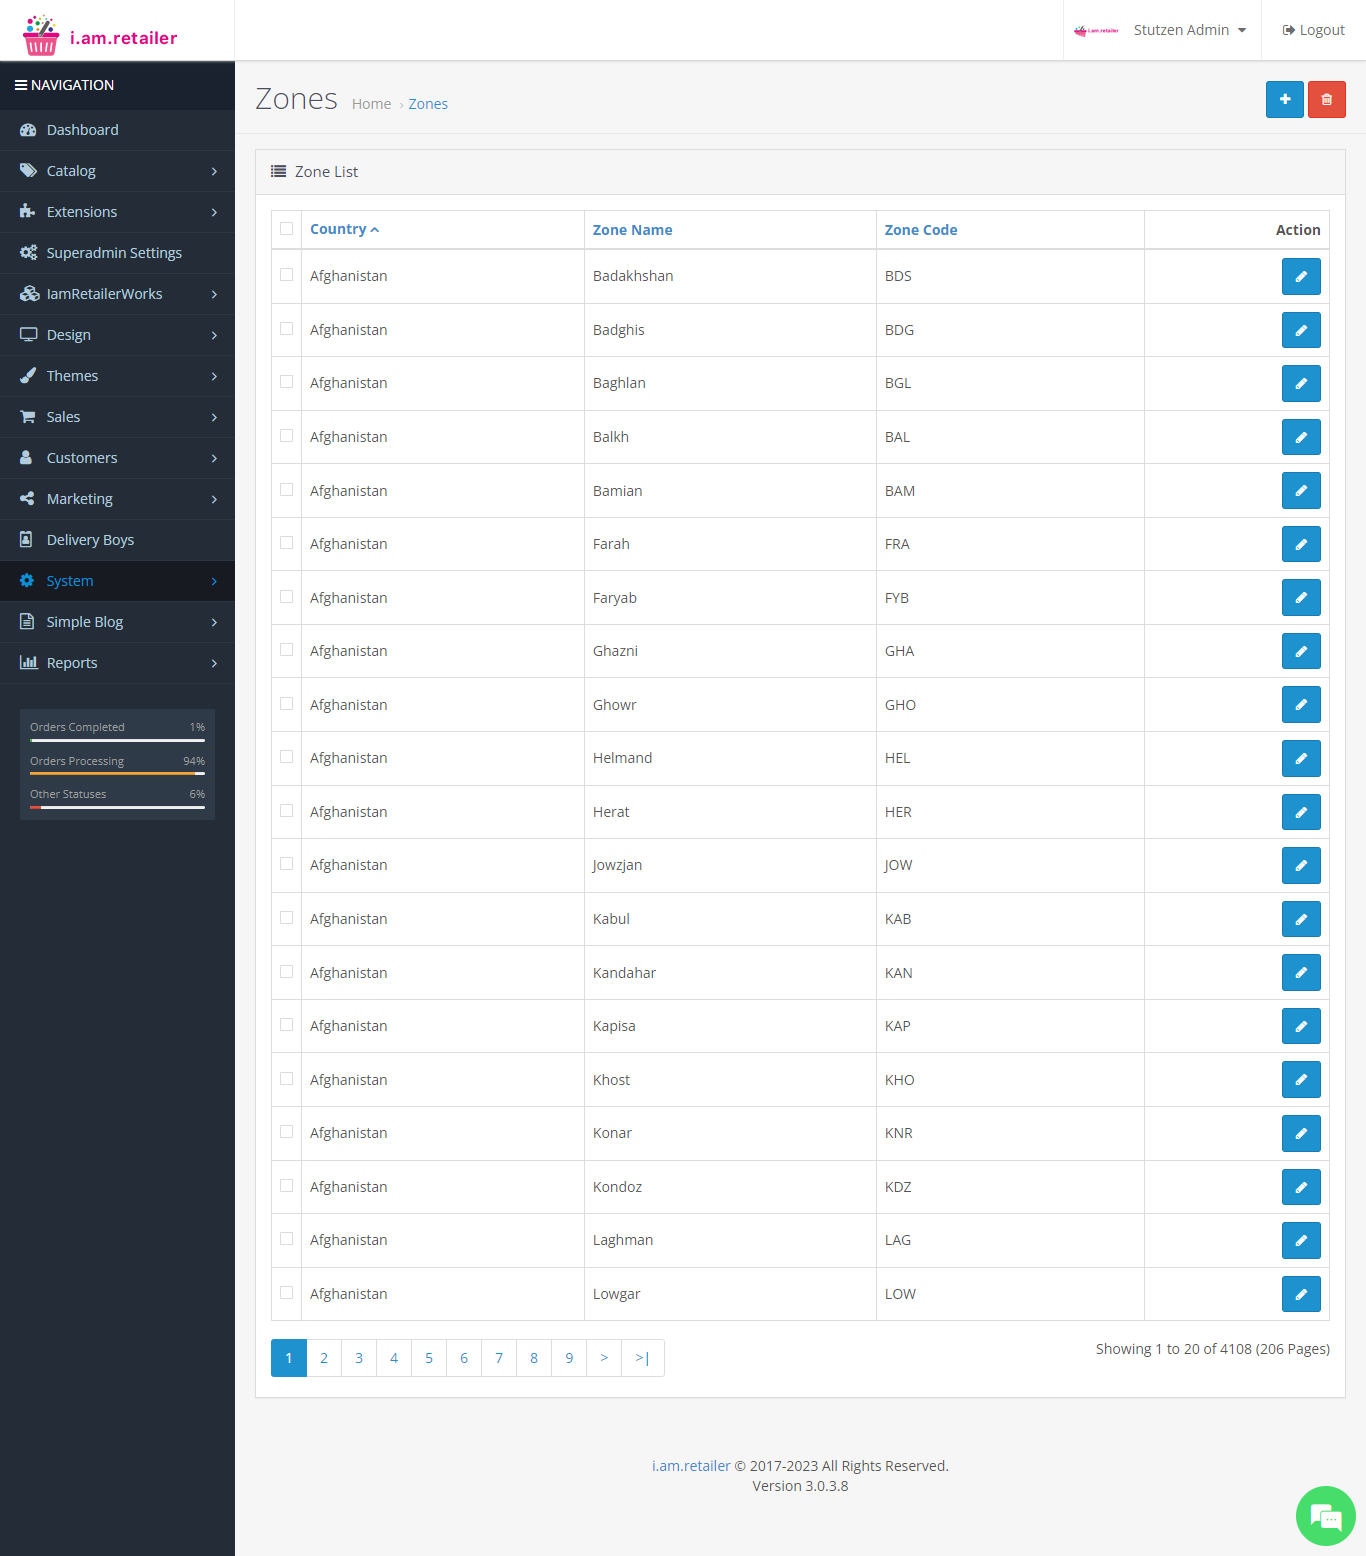Go to page 2 of the zone list
Image resolution: width=1366 pixels, height=1556 pixels.
pyautogui.click(x=324, y=1358)
